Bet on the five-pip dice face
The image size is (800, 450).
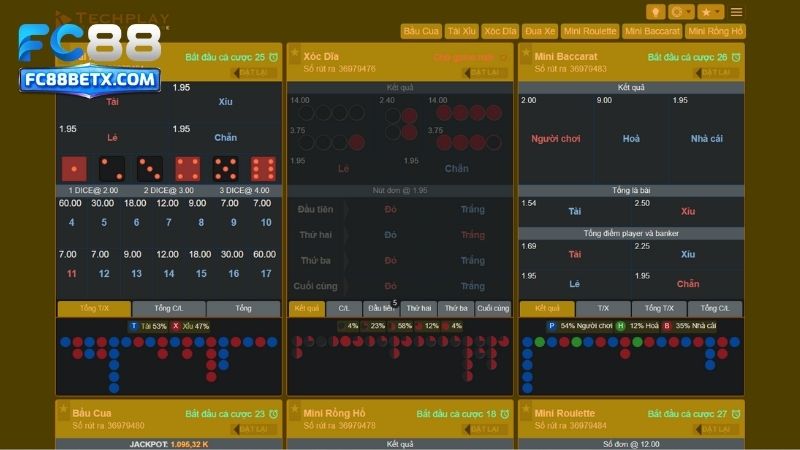click(x=226, y=169)
